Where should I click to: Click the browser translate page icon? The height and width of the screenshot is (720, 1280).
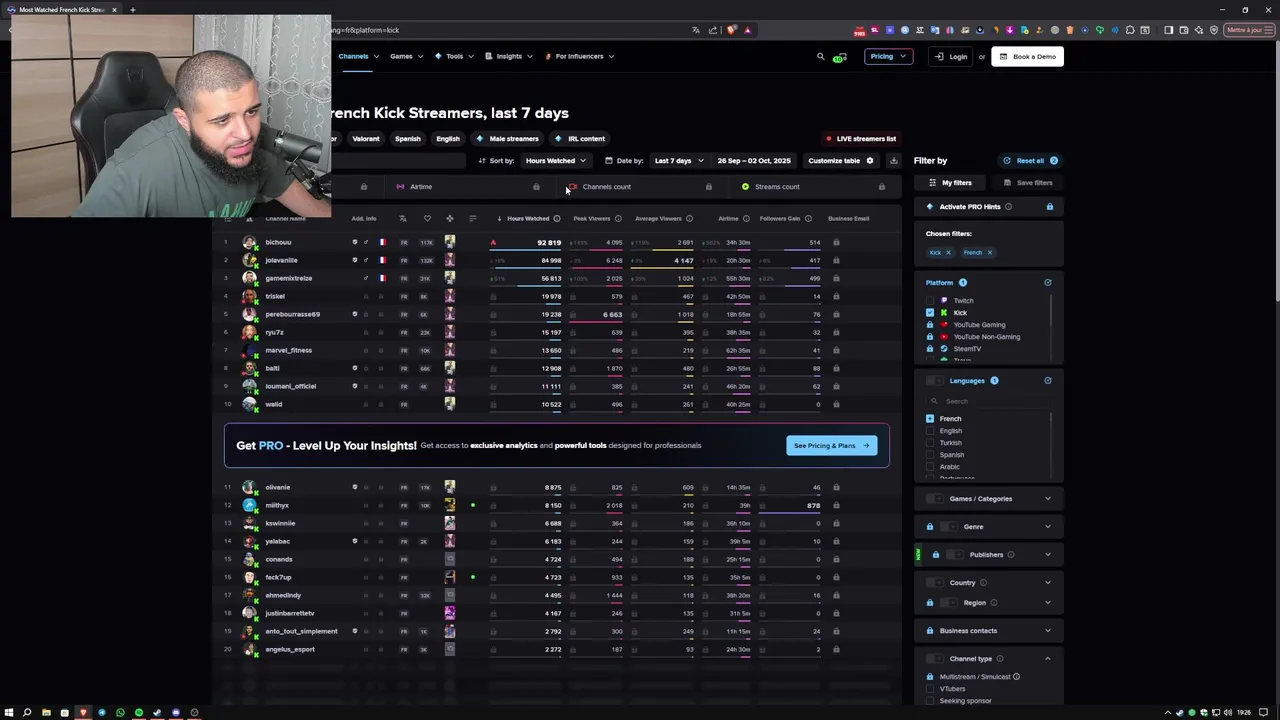point(696,30)
